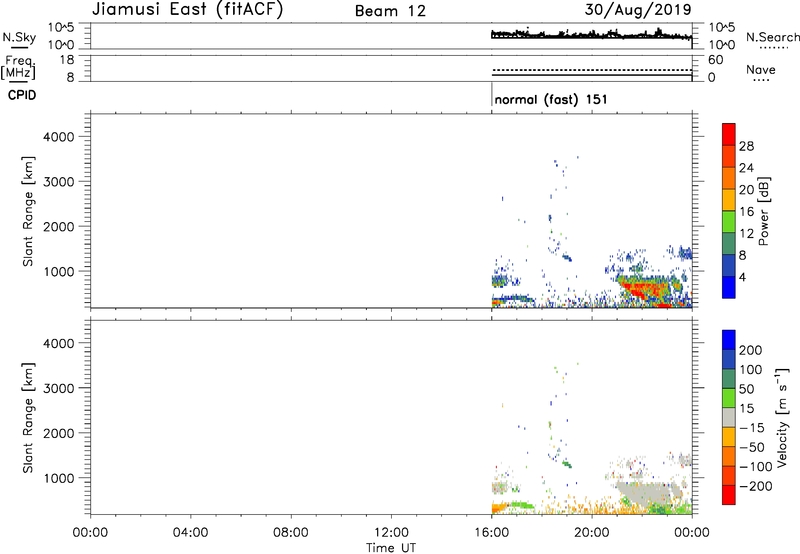The height and width of the screenshot is (554, 800).
Task: Click the orange velocity patch at 16:00
Action: click(499, 508)
